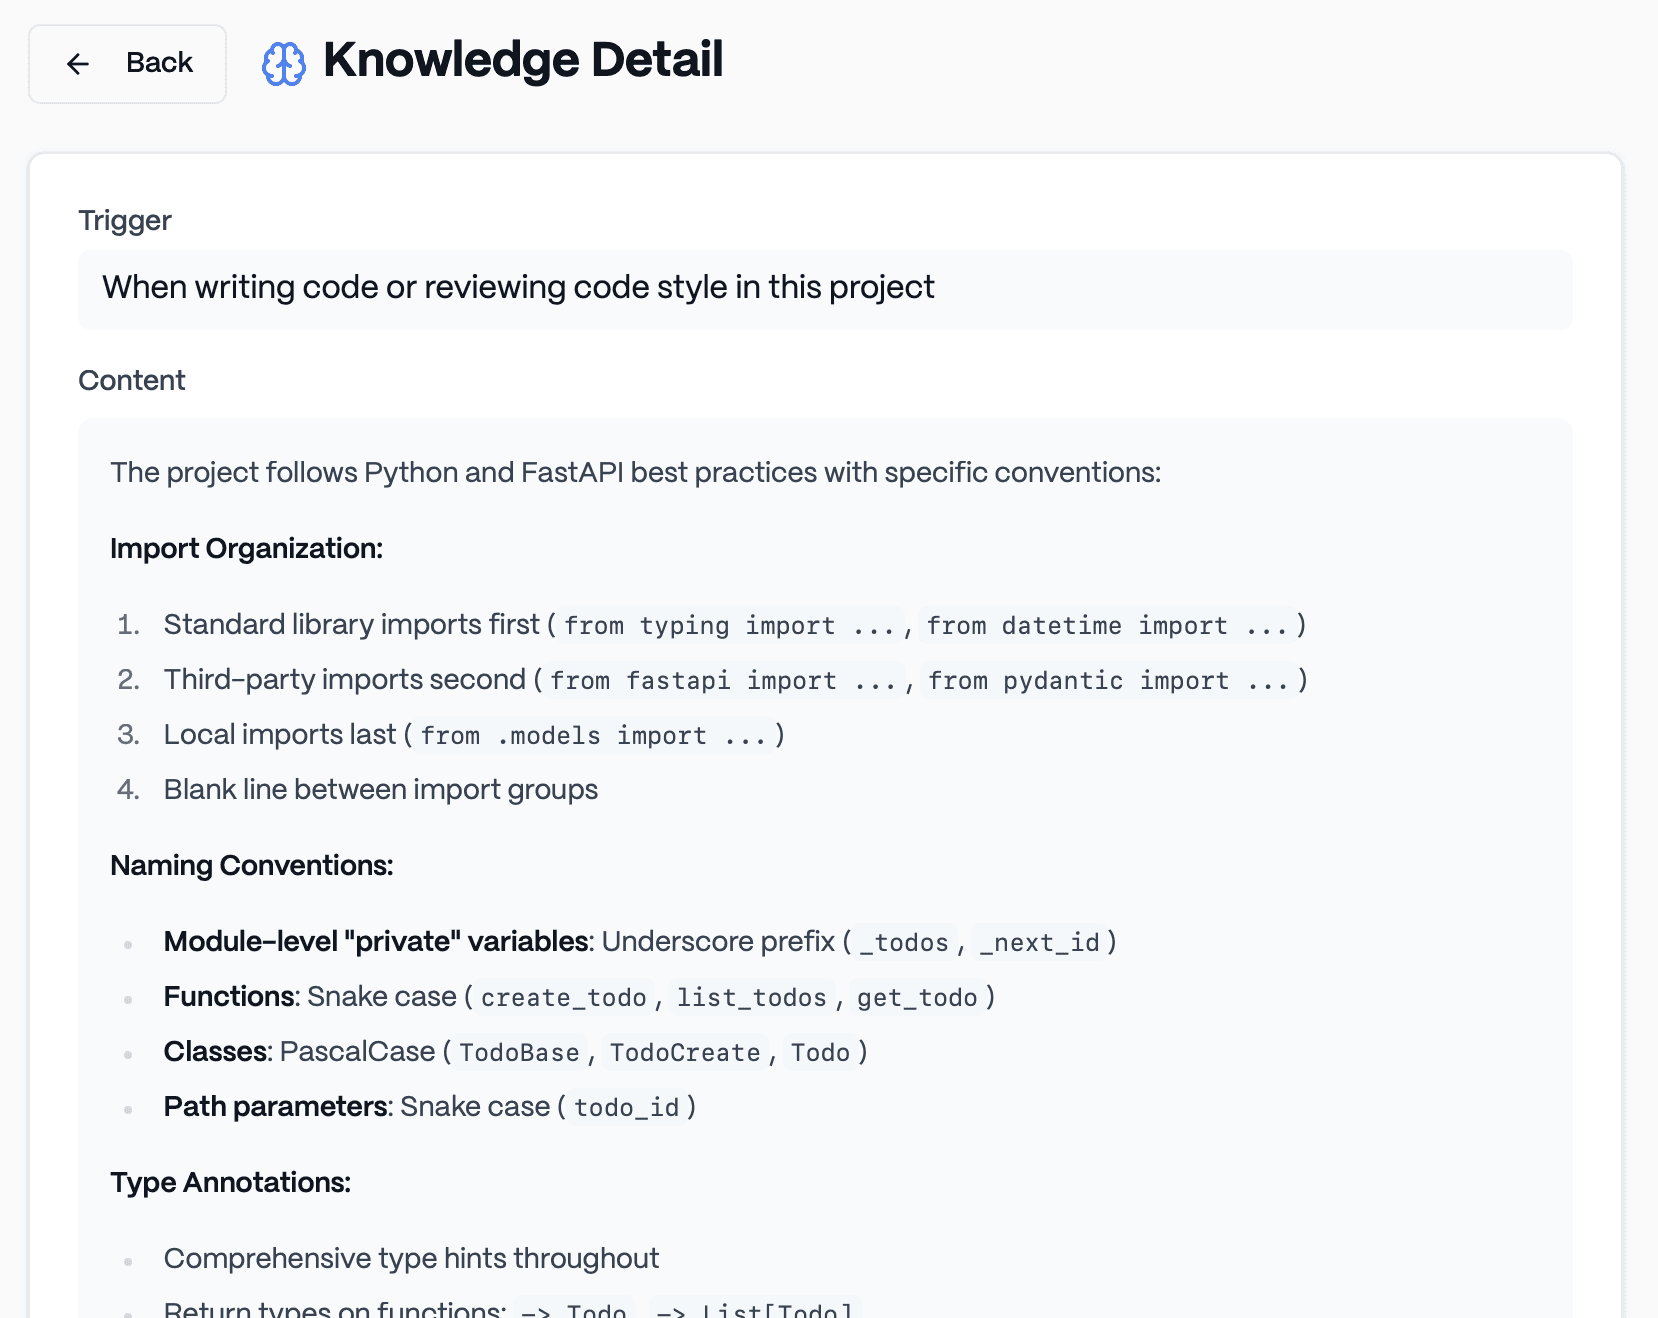Click the standalone 'Todo' class code snippet
This screenshot has height=1318, width=1658.
pyautogui.click(x=820, y=1052)
